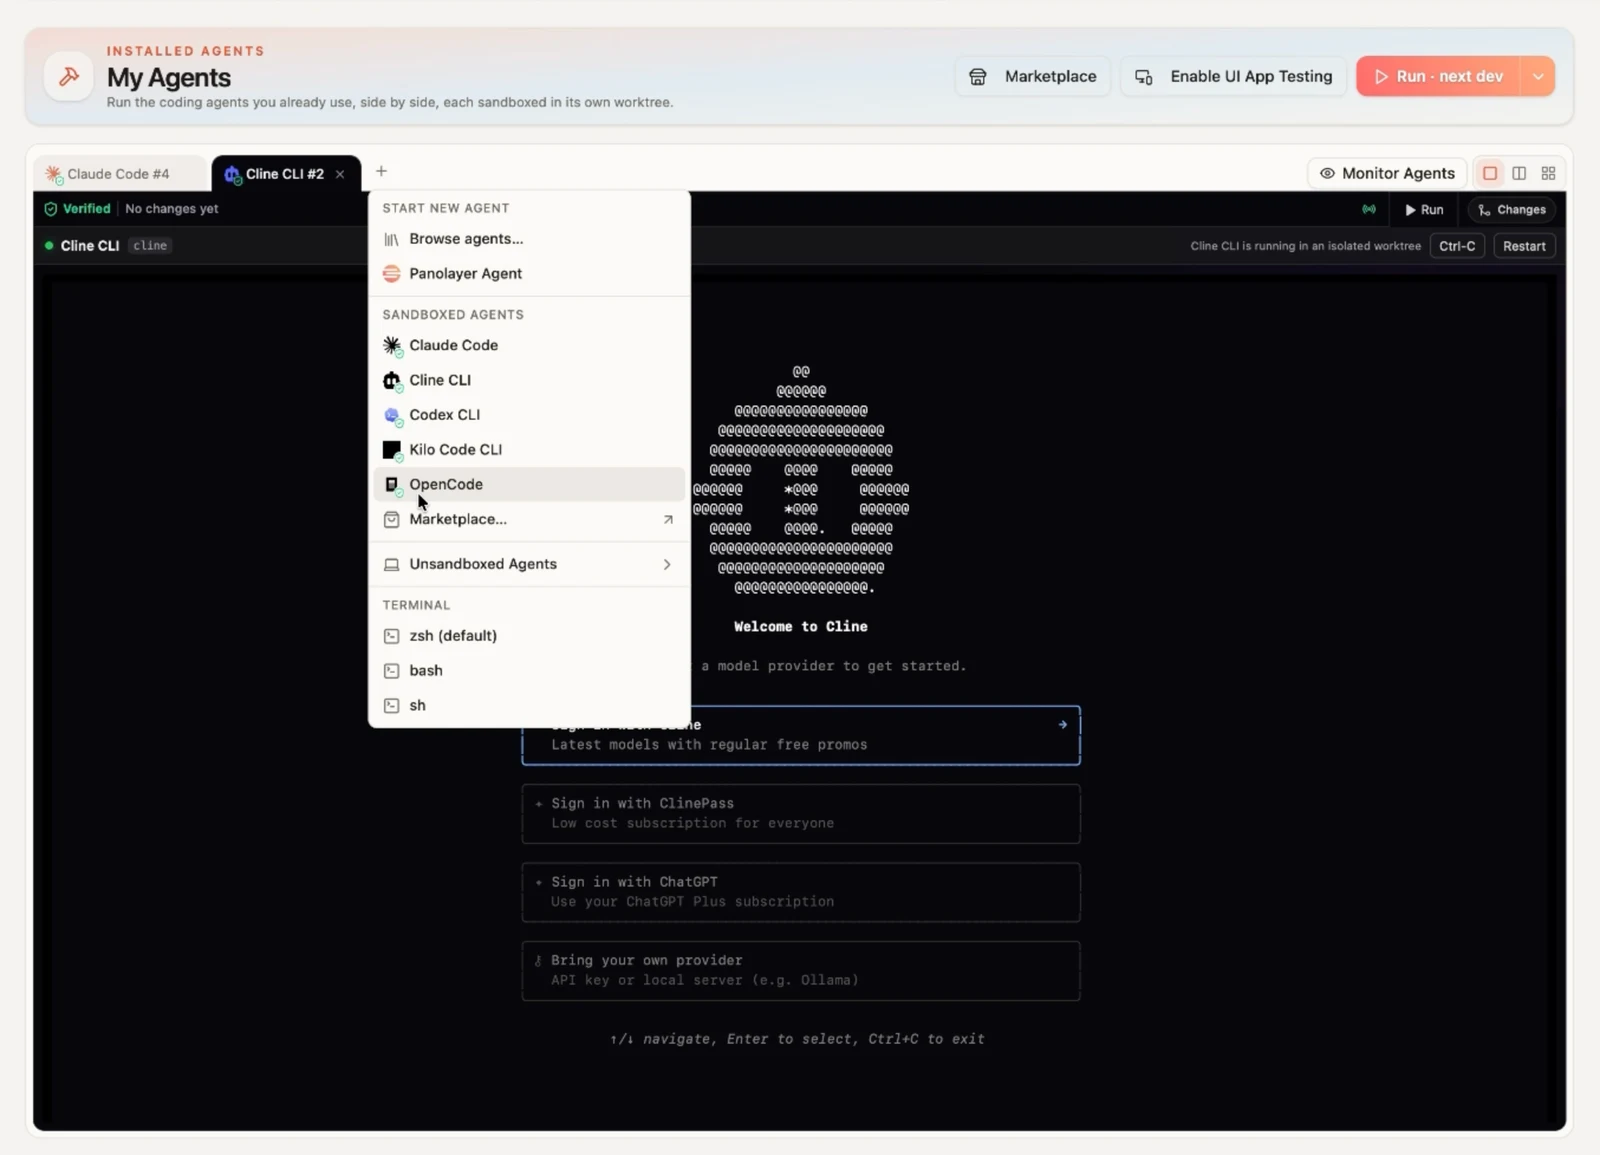Click the green broadcast signal icon
1600x1155 pixels.
coord(1369,209)
